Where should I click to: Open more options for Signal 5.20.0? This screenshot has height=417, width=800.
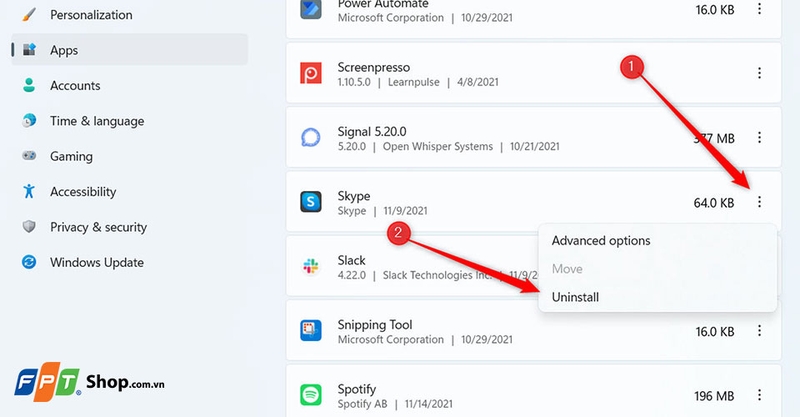pyautogui.click(x=759, y=137)
